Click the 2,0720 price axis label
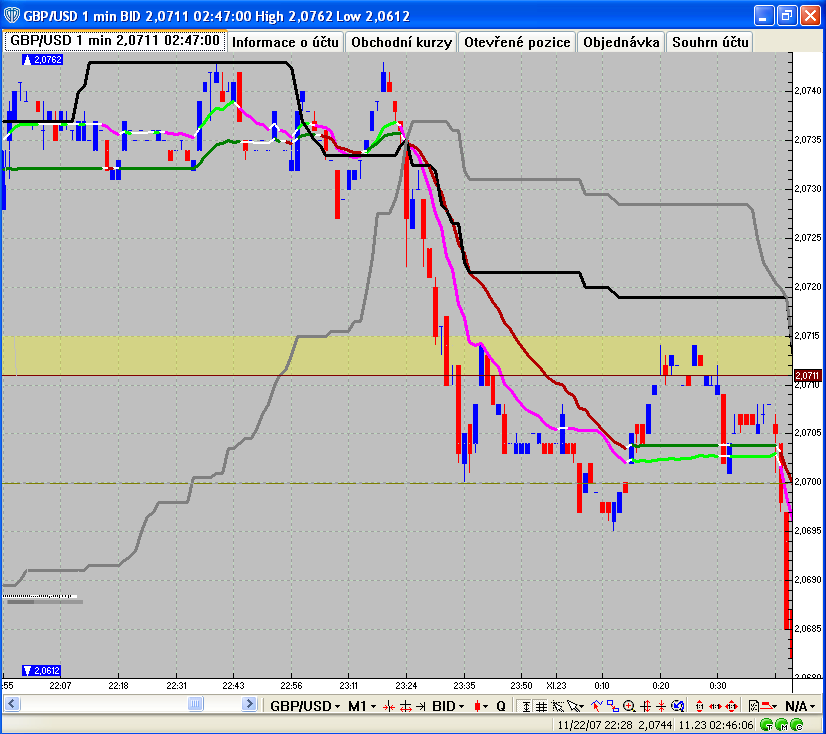 (808, 287)
